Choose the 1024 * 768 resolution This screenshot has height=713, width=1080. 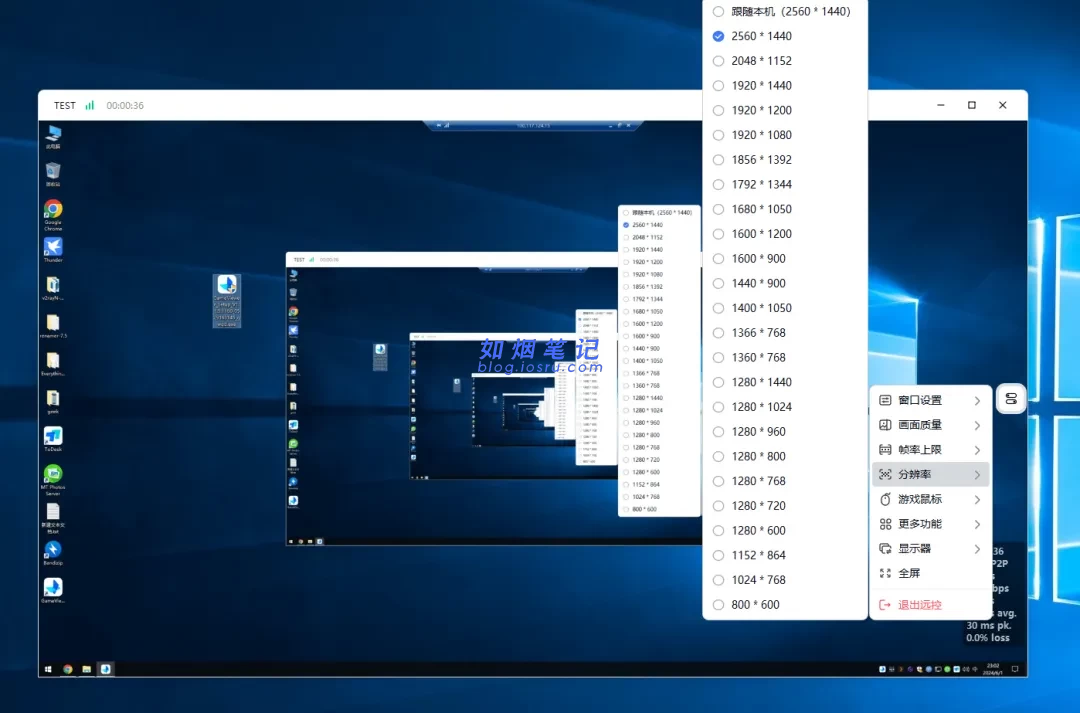785,580
